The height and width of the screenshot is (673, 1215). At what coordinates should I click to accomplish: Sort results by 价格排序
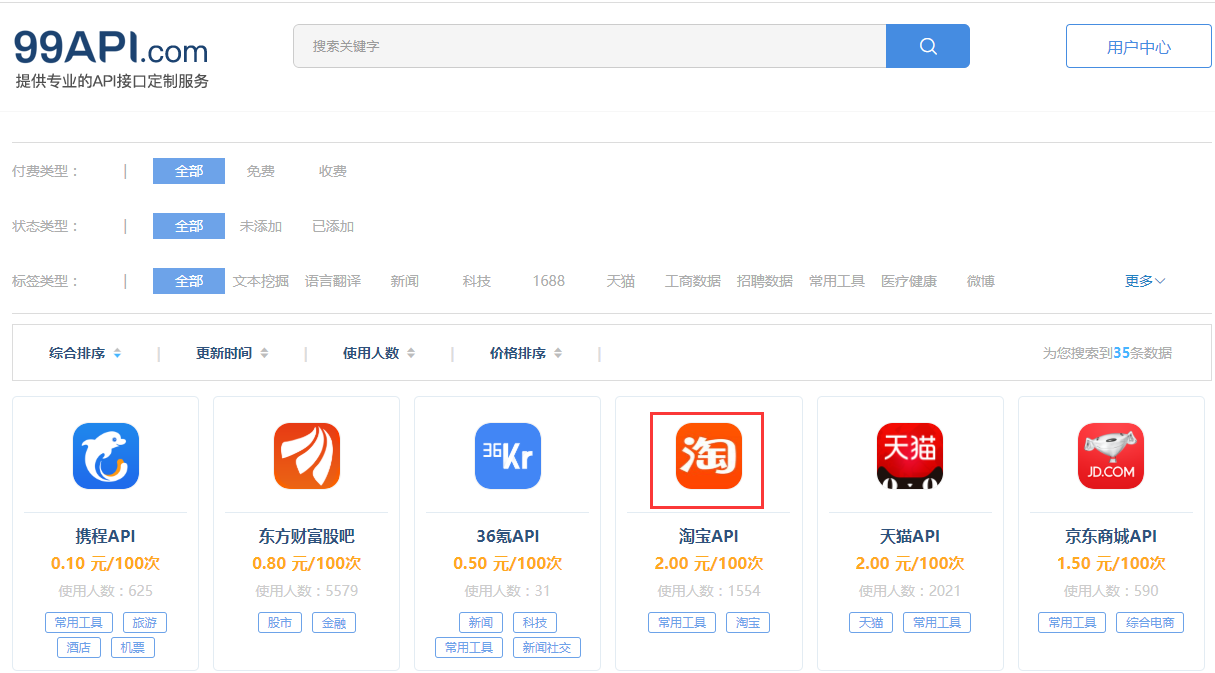coord(525,353)
